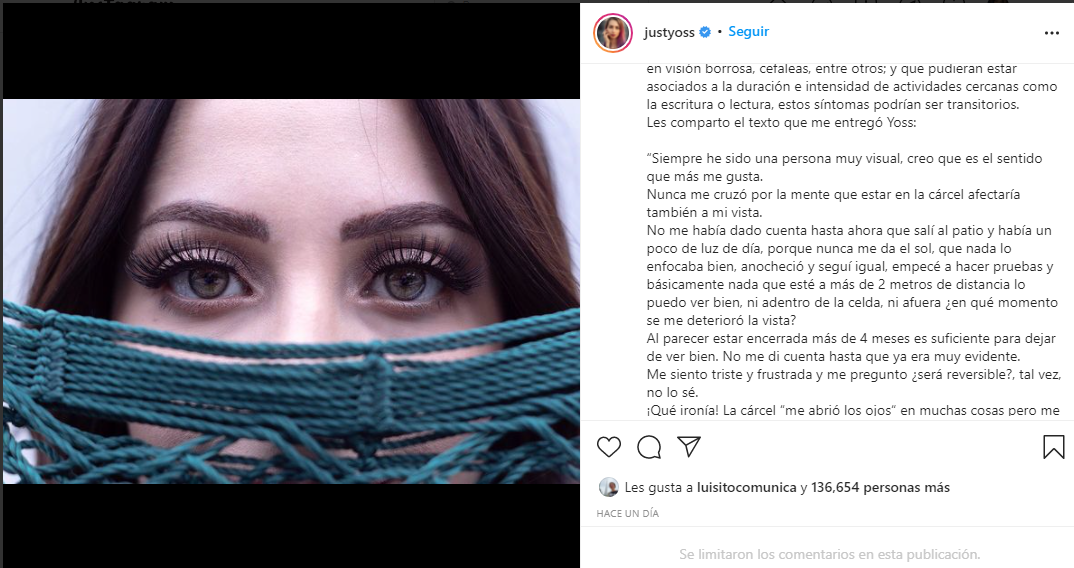Screen dimensions: 1074x568
Task: Open comments via the speech bubble icon
Action: click(x=649, y=447)
